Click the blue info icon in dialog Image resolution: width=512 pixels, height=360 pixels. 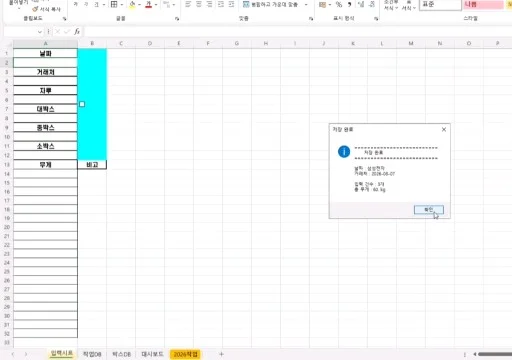pos(344,152)
